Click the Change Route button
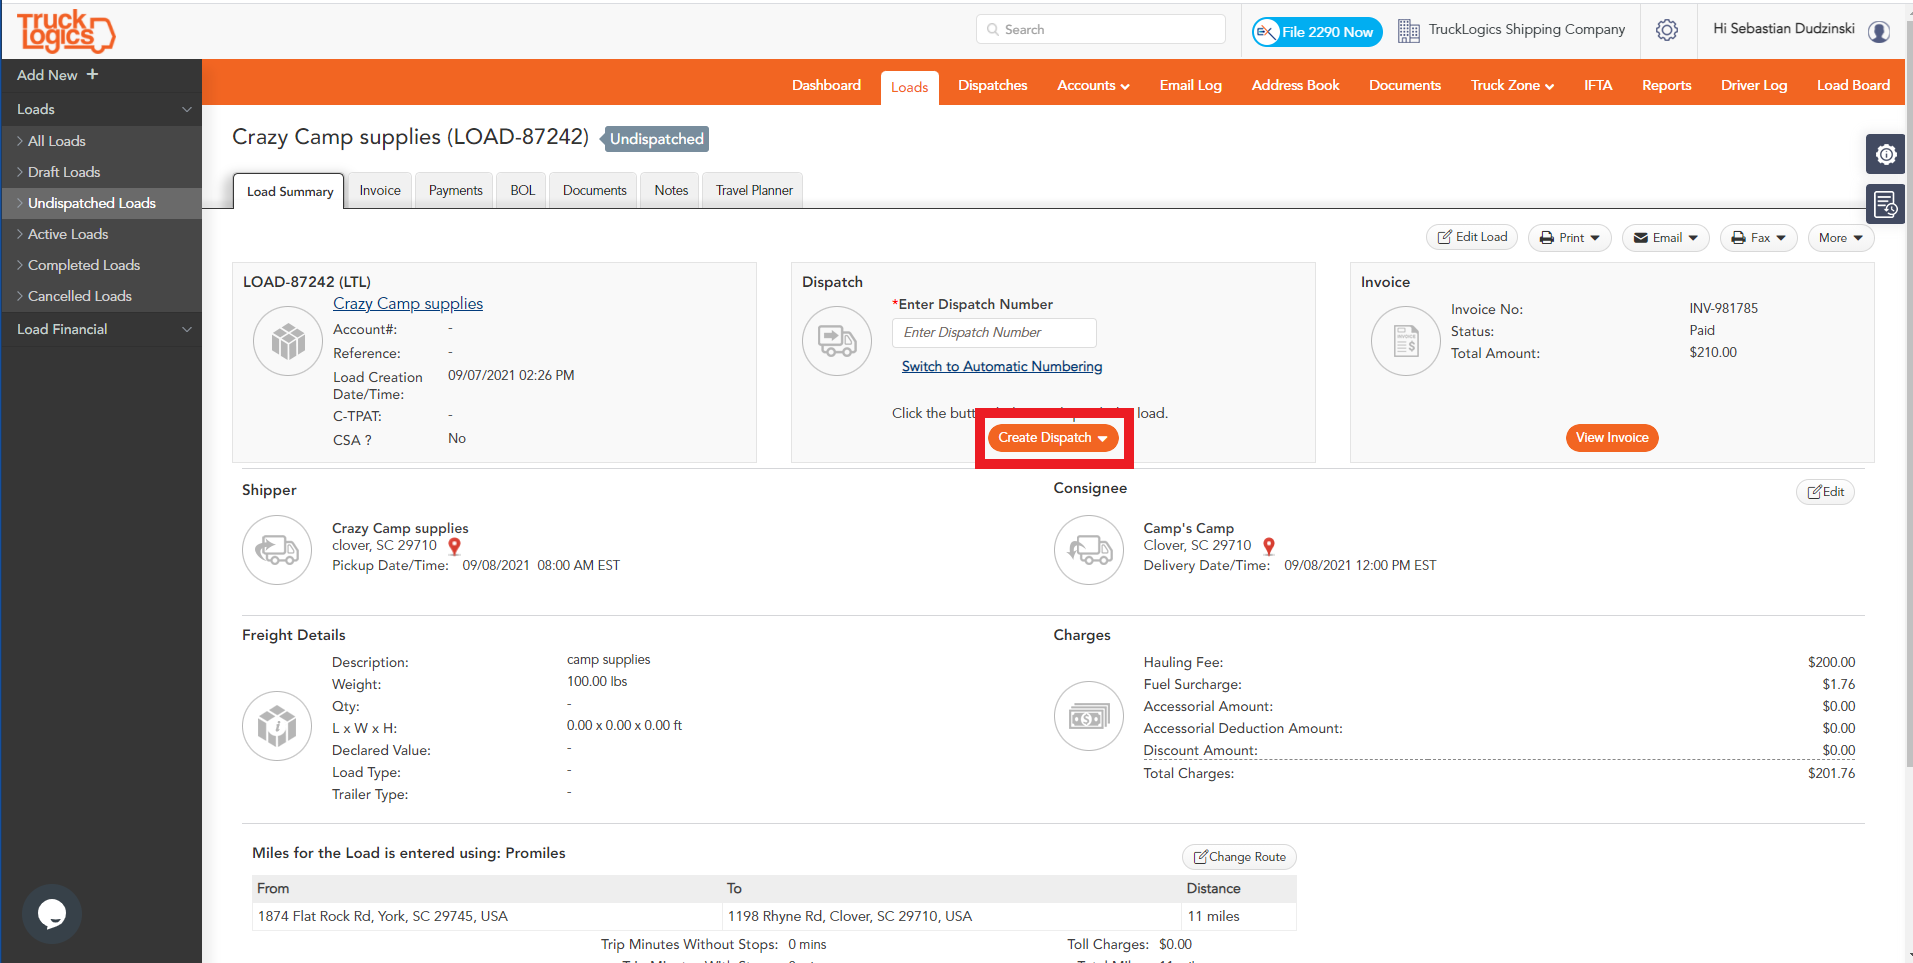The image size is (1913, 963). coord(1240,857)
